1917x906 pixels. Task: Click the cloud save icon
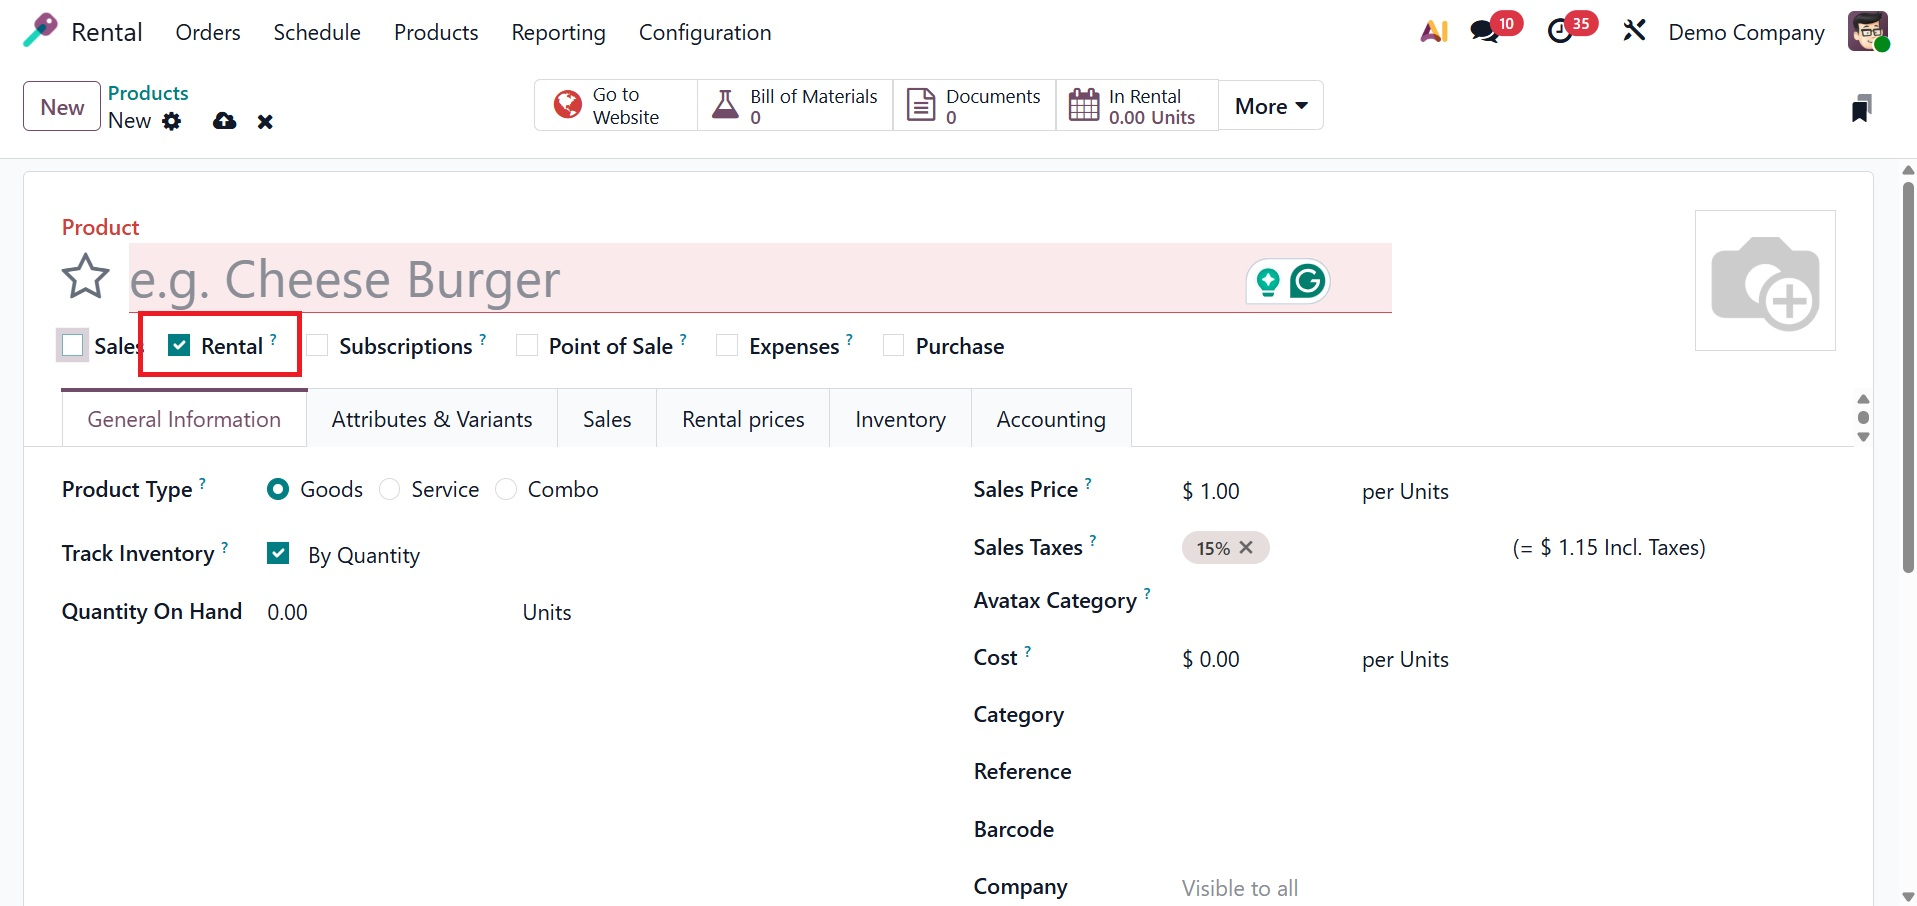pyautogui.click(x=225, y=121)
